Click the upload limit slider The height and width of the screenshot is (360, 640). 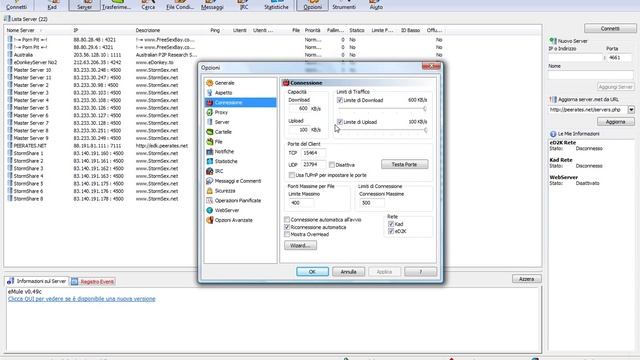[382, 130]
